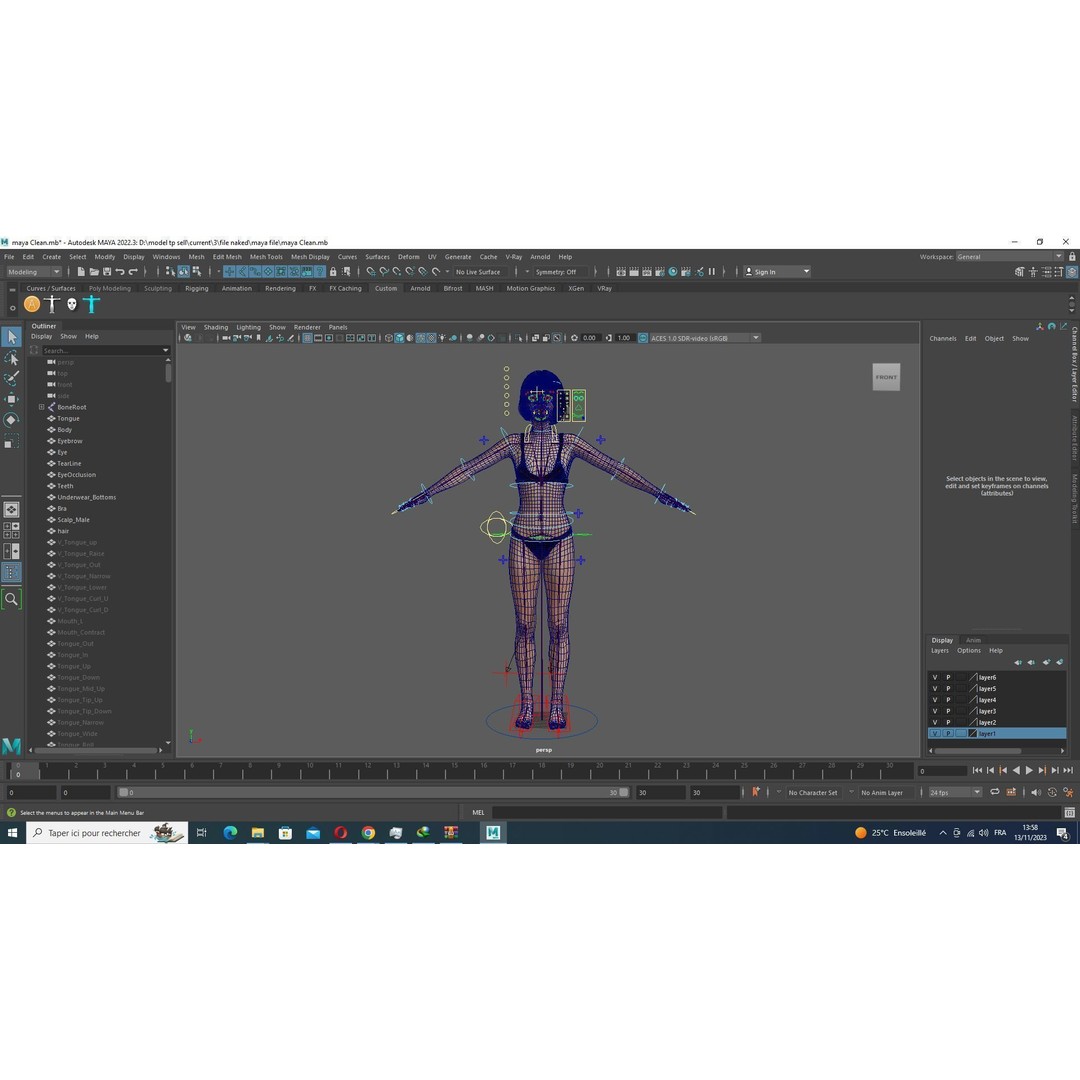The height and width of the screenshot is (1080, 1080).
Task: Open the Outliner search magnifier tool
Action: 12,599
